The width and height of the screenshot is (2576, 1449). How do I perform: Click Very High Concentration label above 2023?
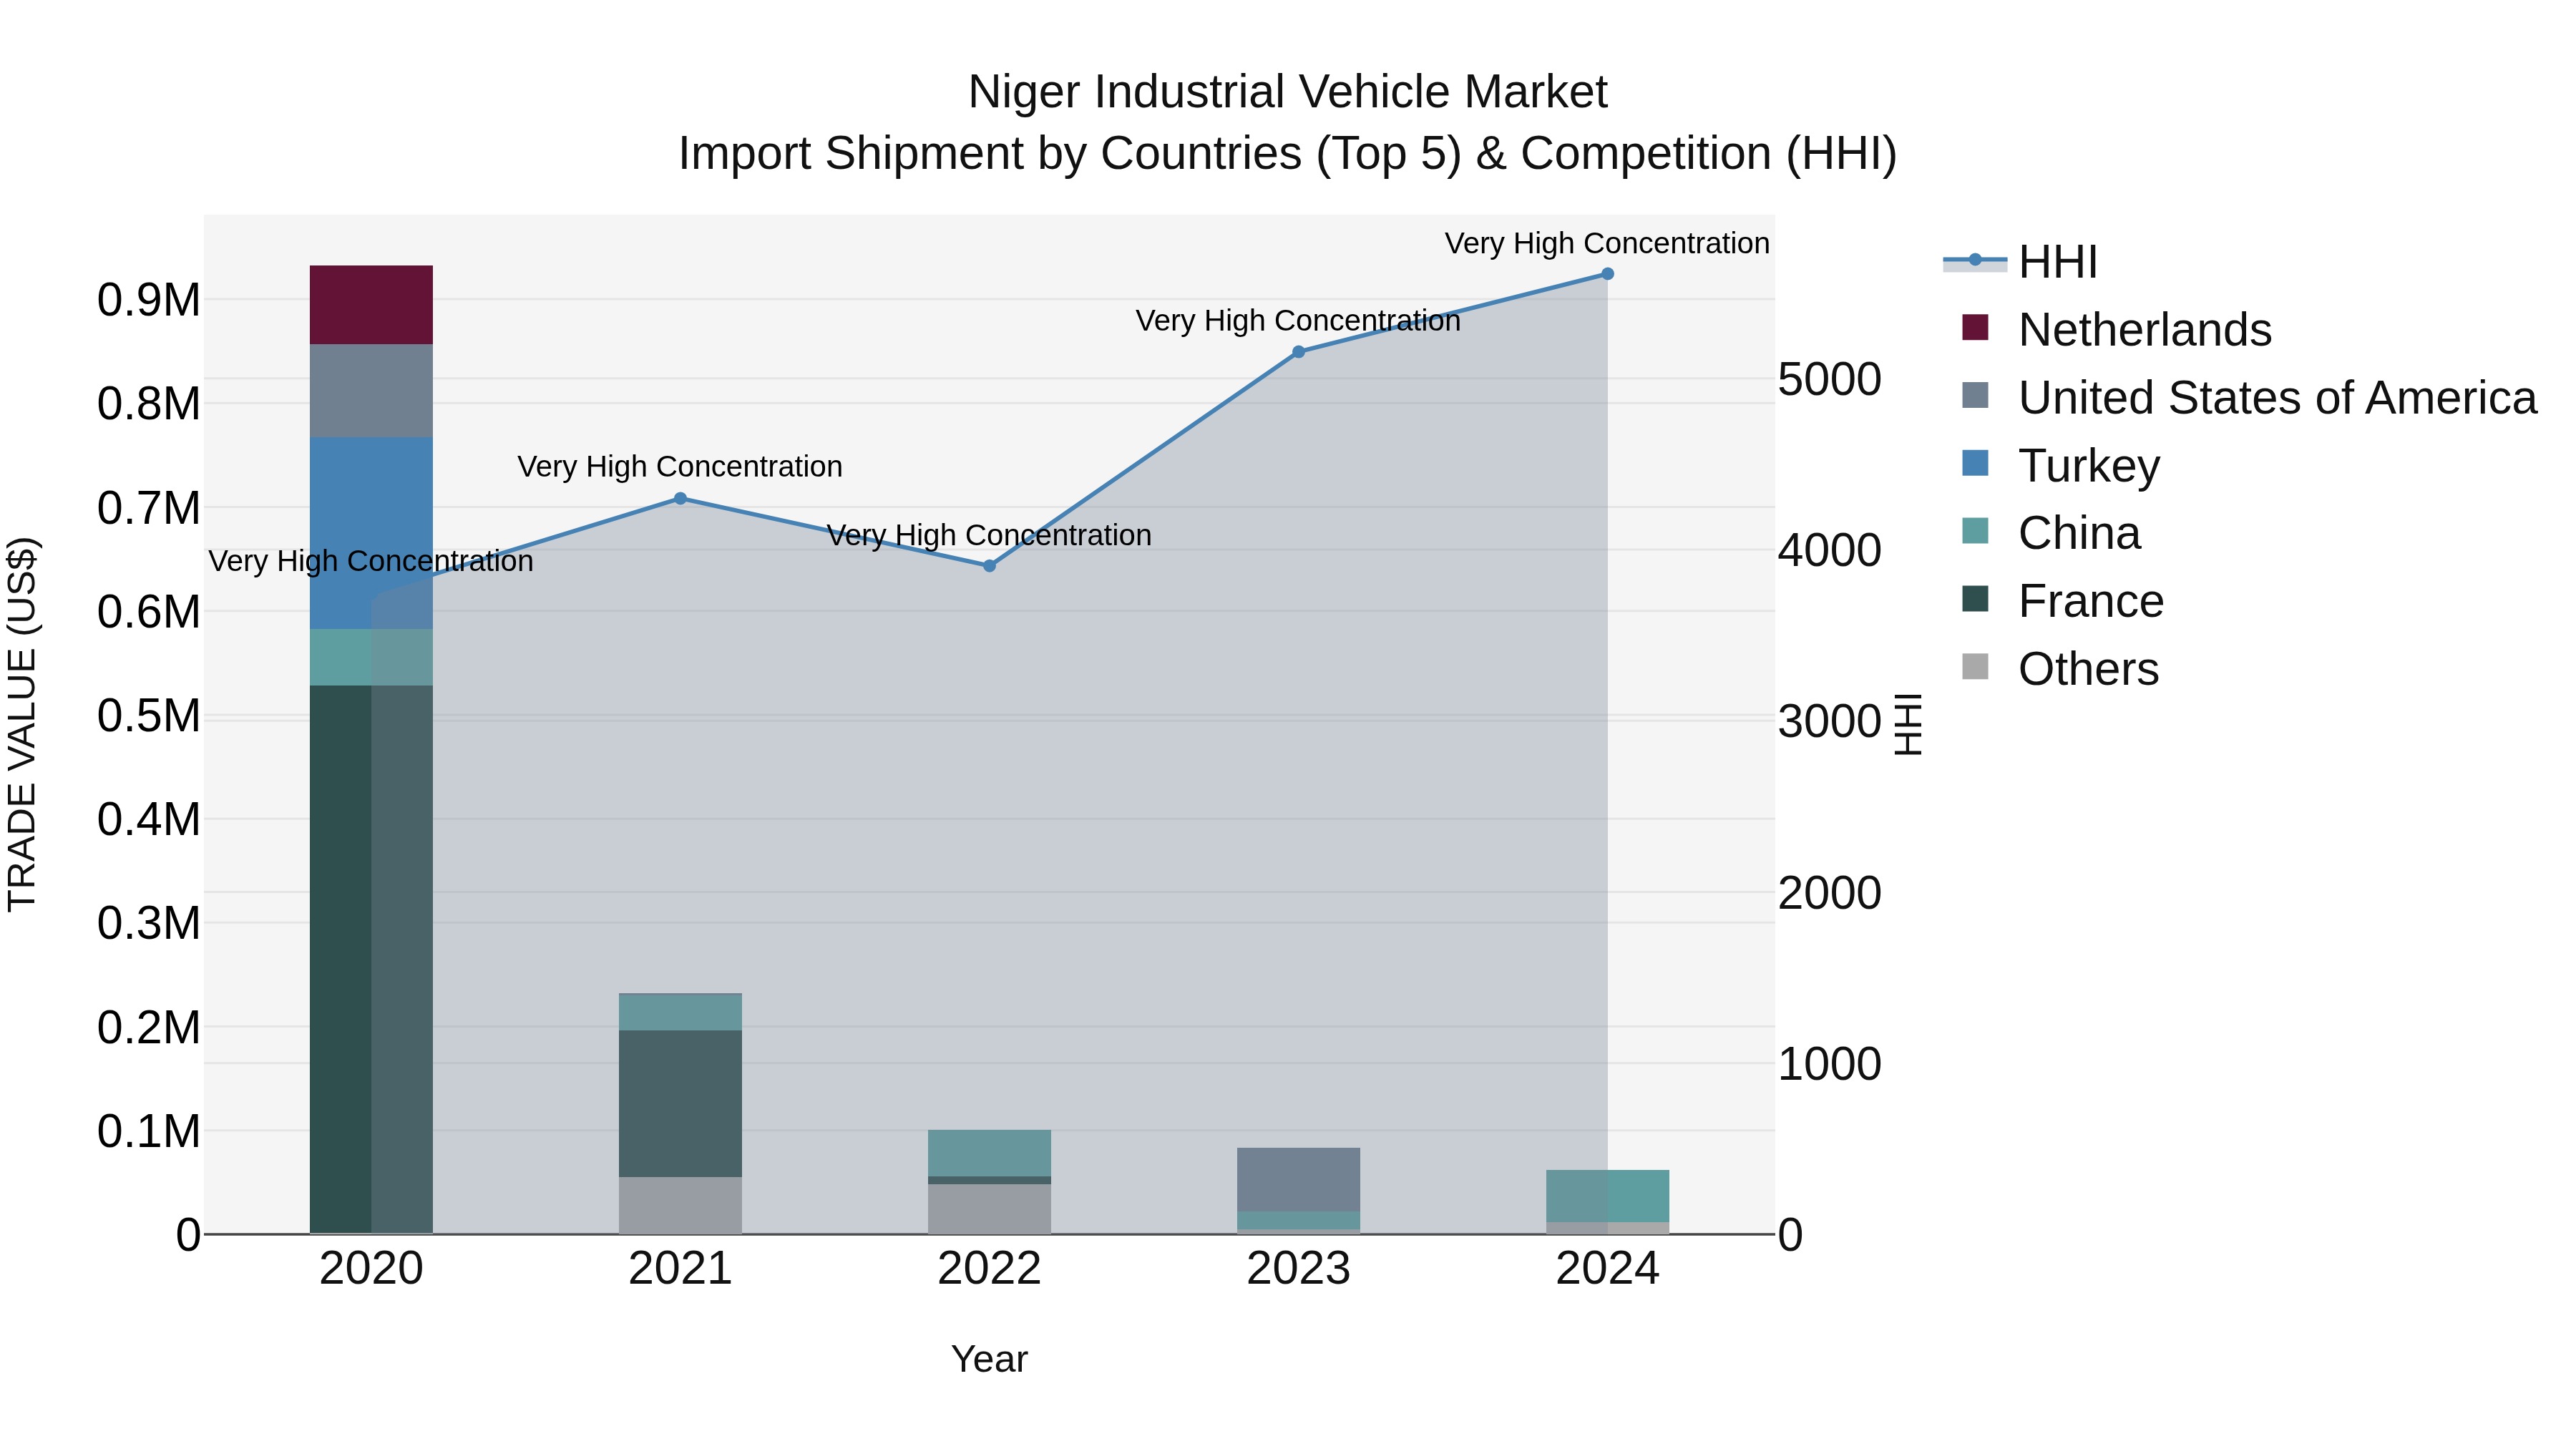click(x=1298, y=321)
